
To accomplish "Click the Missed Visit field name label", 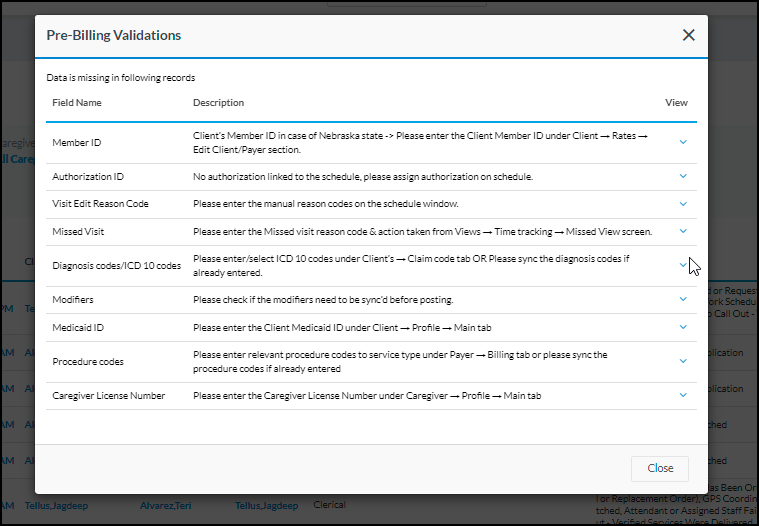I will click(x=79, y=231).
